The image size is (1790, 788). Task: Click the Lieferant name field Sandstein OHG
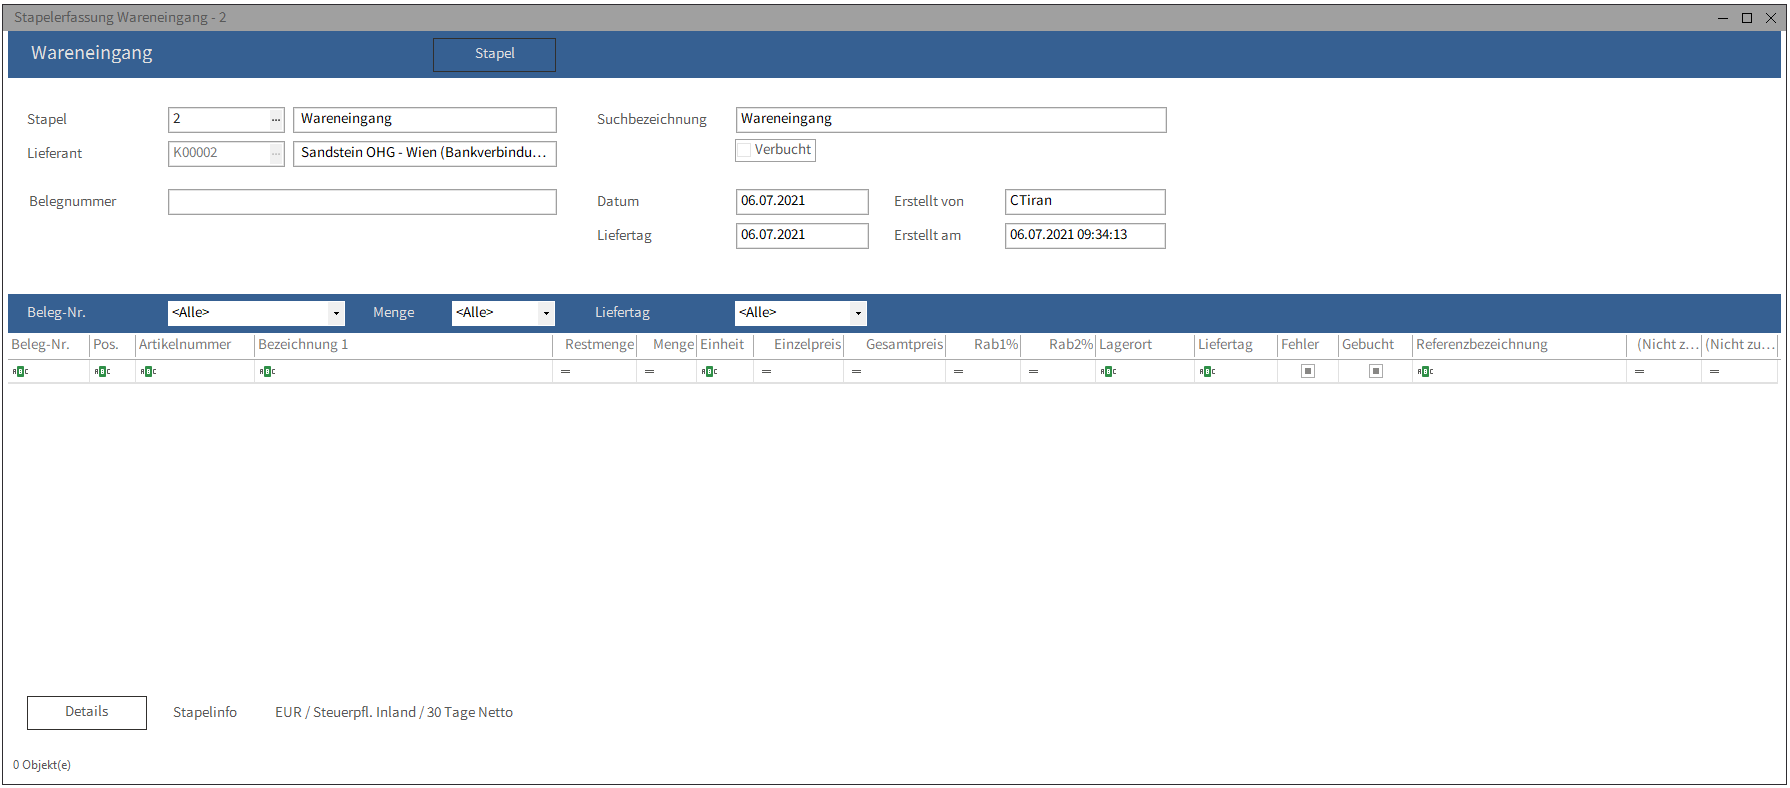[425, 153]
